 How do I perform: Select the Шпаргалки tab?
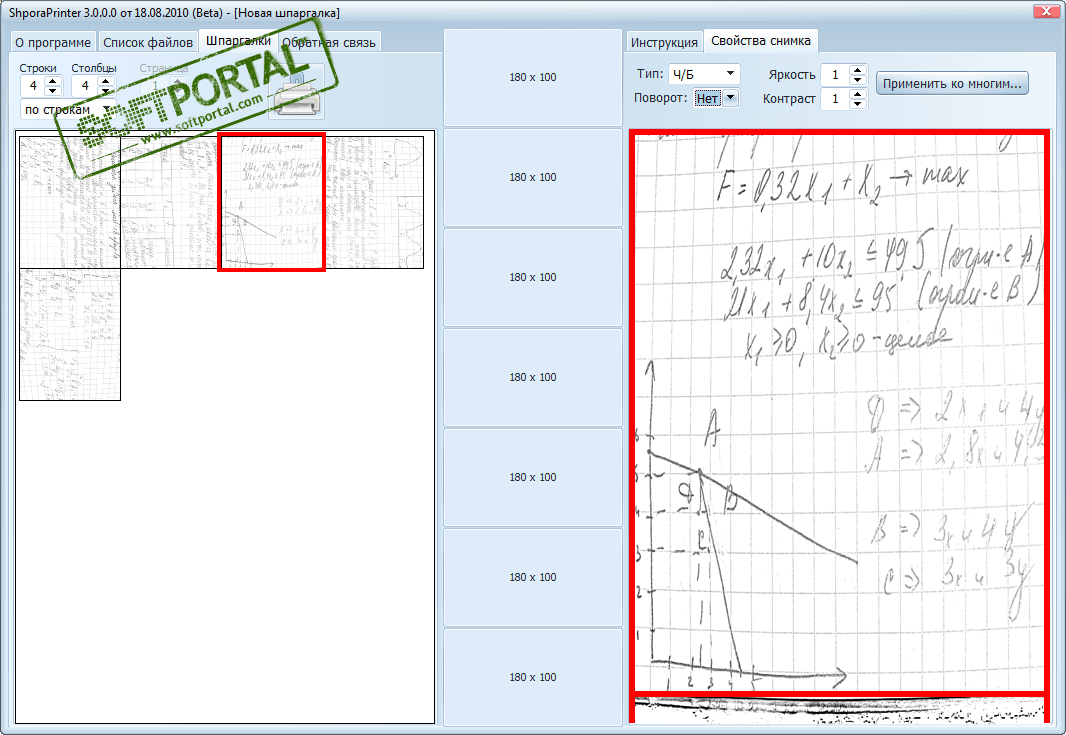coord(238,41)
